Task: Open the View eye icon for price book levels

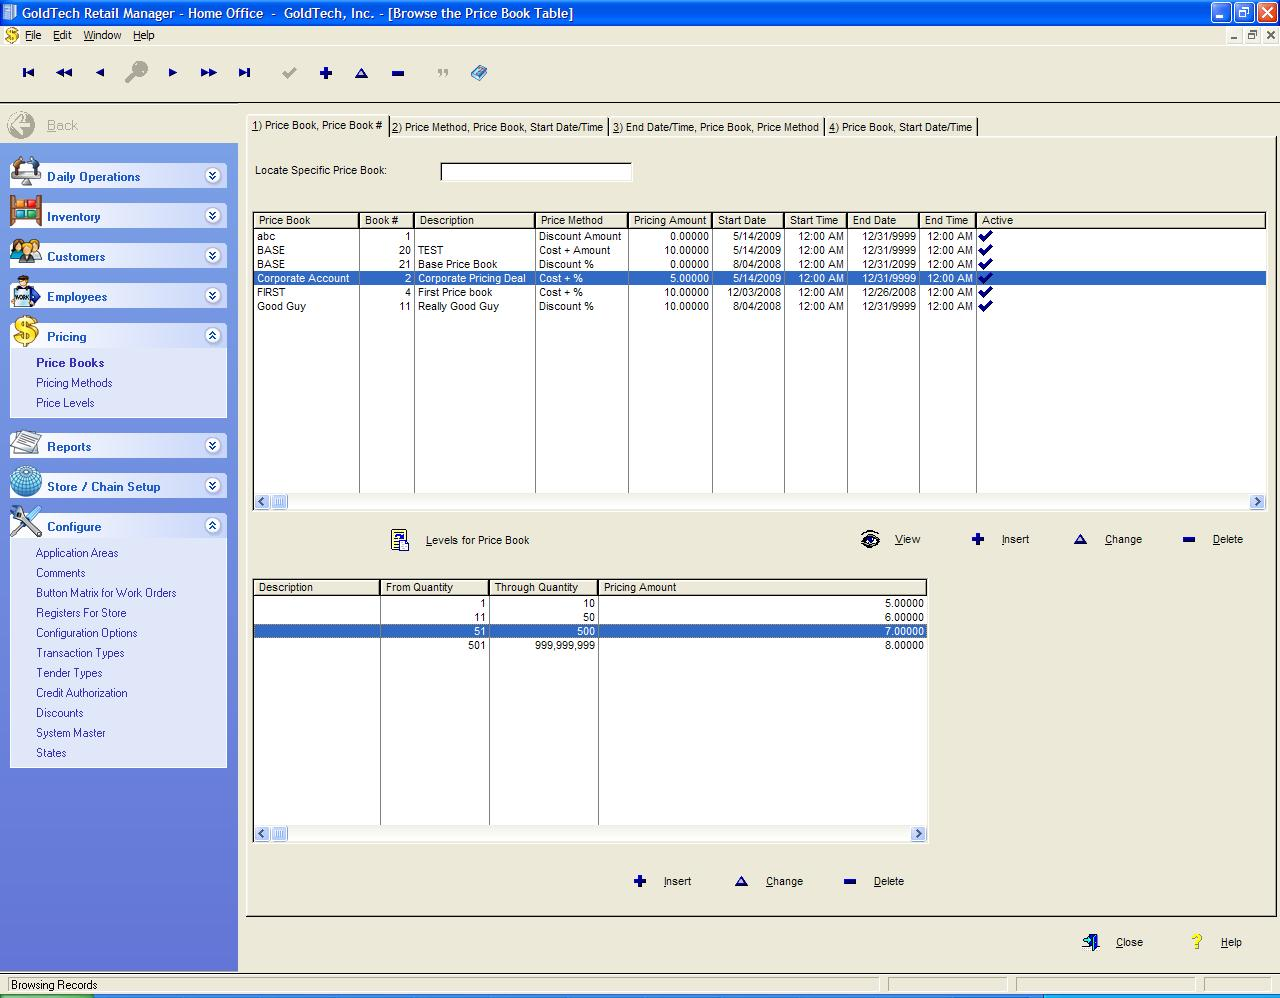Action: click(x=869, y=539)
